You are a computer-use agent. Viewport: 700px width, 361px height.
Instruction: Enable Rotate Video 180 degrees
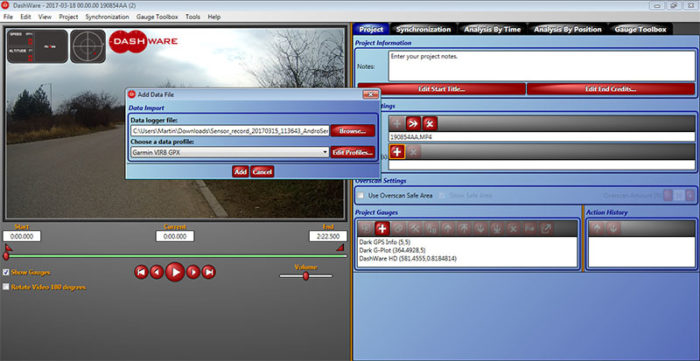click(6, 287)
